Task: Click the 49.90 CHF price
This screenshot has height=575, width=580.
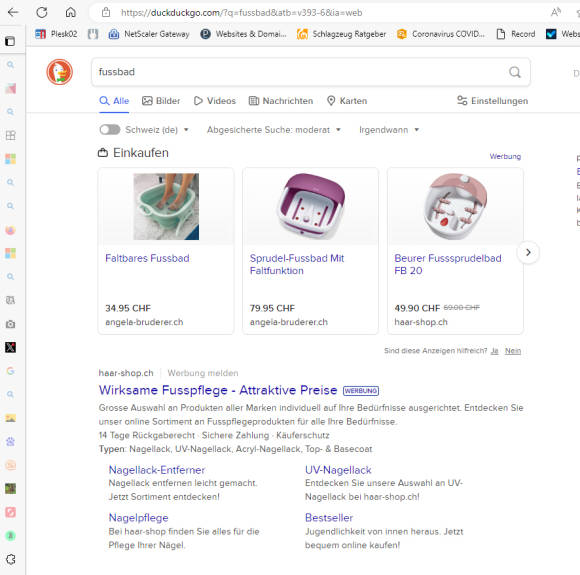Action: [x=417, y=308]
